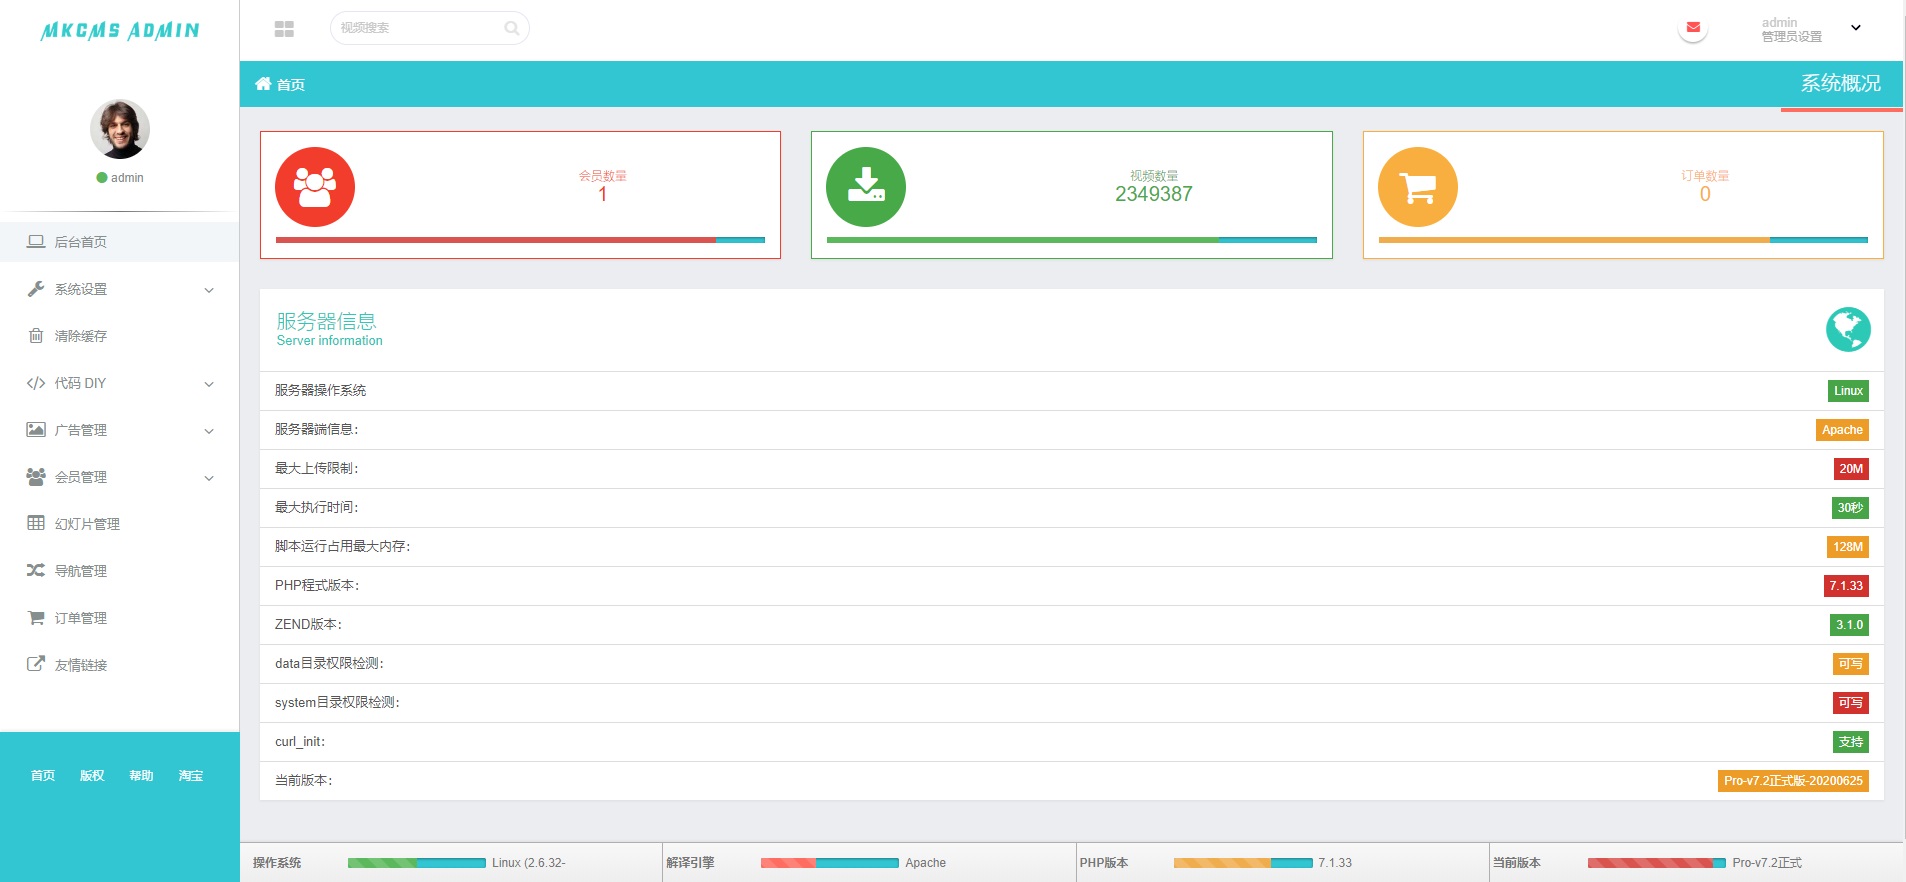Click the 帮助 footer link
This screenshot has height=882, width=1906.
point(141,776)
